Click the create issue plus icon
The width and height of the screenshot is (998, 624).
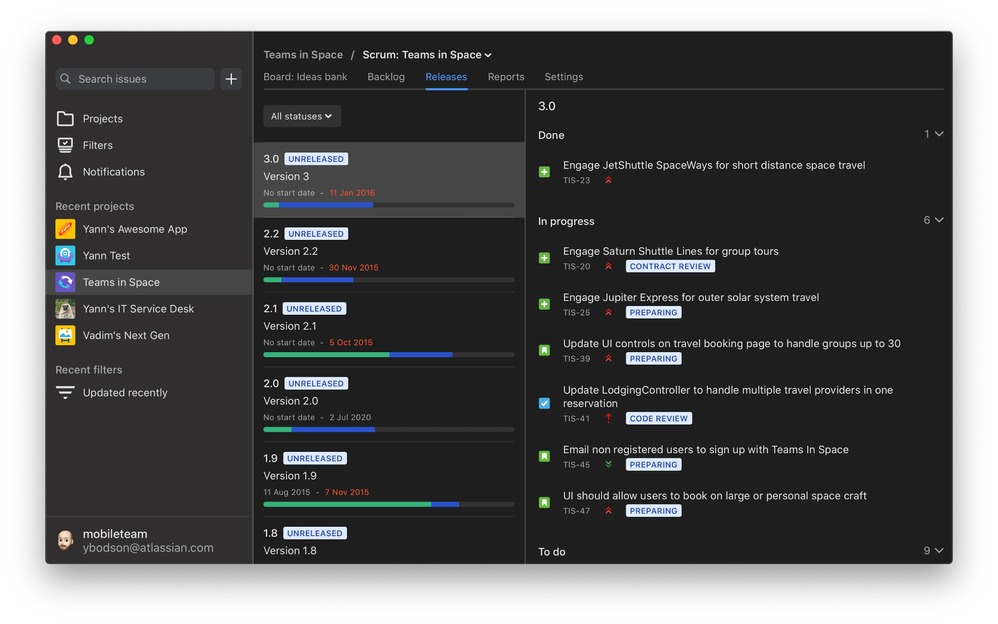coord(231,78)
